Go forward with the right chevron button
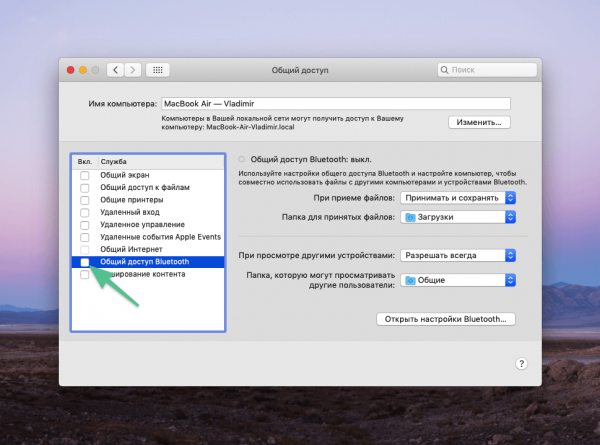Screen dimensions: 600x445 [x=133, y=70]
